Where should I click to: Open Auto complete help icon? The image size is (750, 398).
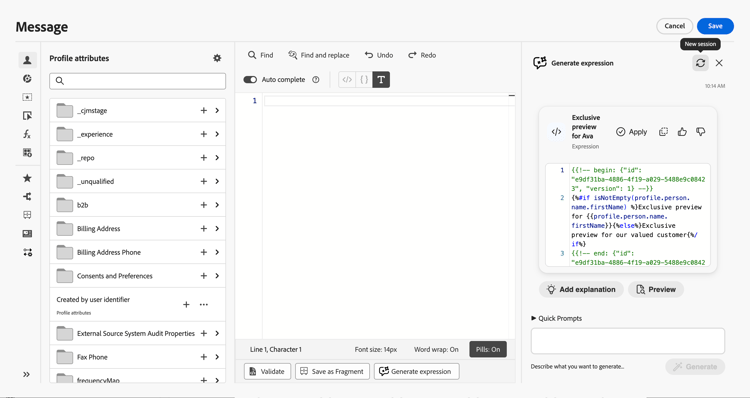(316, 79)
